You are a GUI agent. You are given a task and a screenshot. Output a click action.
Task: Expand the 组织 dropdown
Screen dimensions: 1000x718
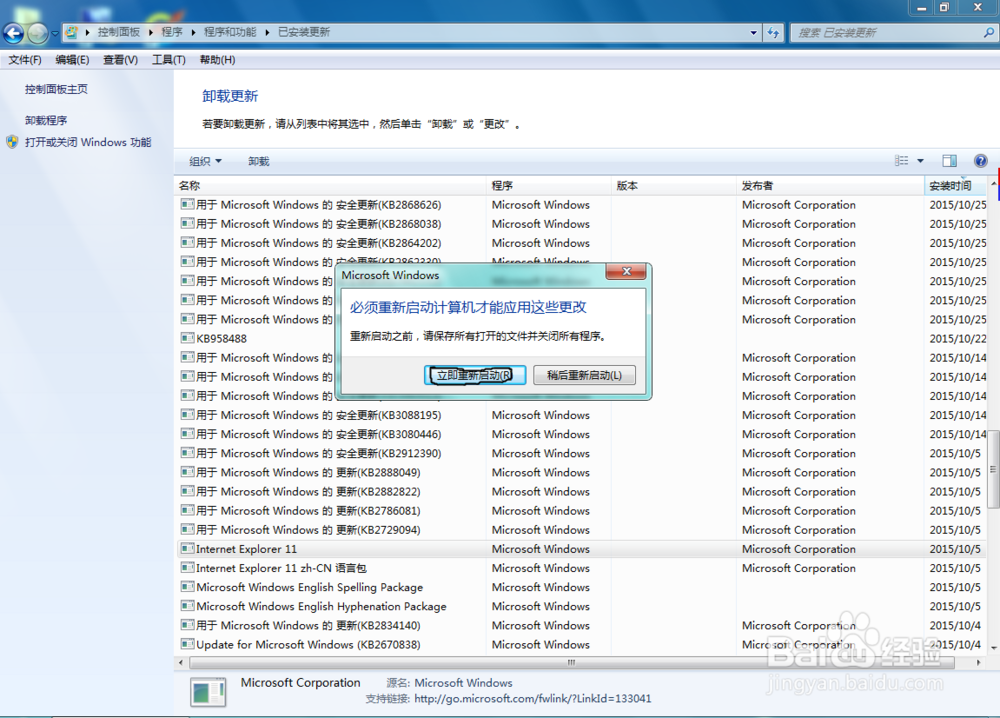coord(205,161)
